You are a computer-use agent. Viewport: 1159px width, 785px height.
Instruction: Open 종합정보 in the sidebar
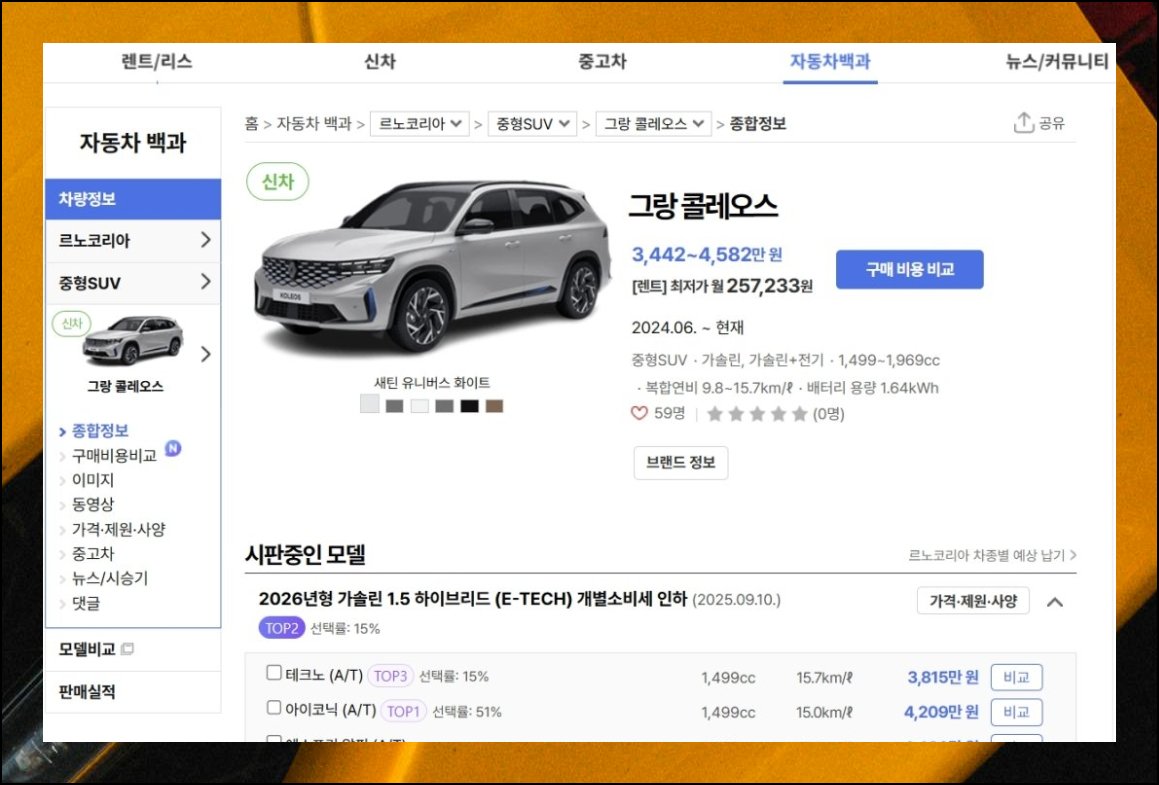(x=100, y=431)
